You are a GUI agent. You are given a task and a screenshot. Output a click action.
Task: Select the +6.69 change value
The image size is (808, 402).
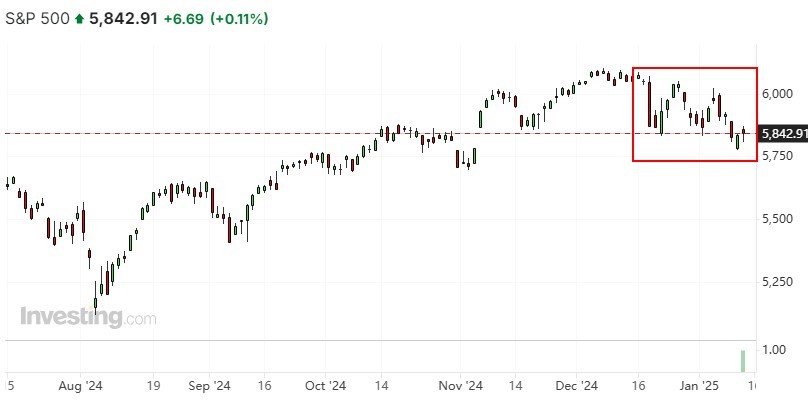(183, 19)
